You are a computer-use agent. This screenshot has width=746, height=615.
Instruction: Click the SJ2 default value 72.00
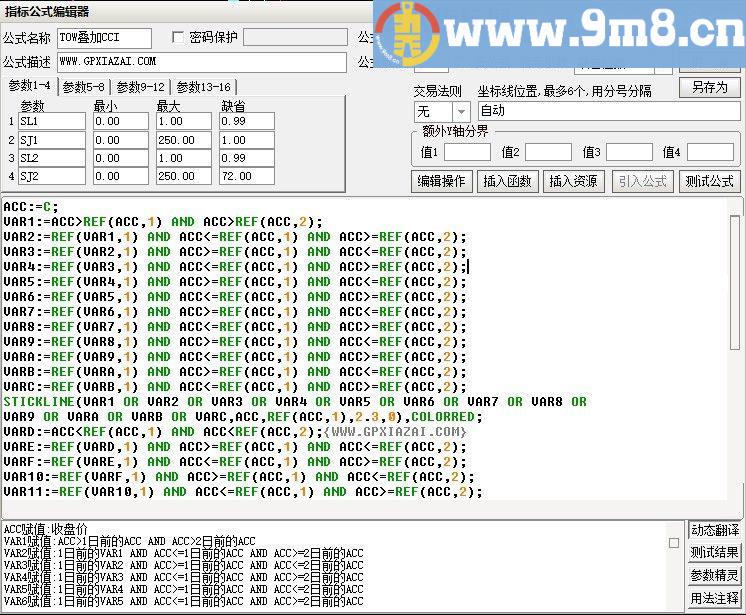247,176
